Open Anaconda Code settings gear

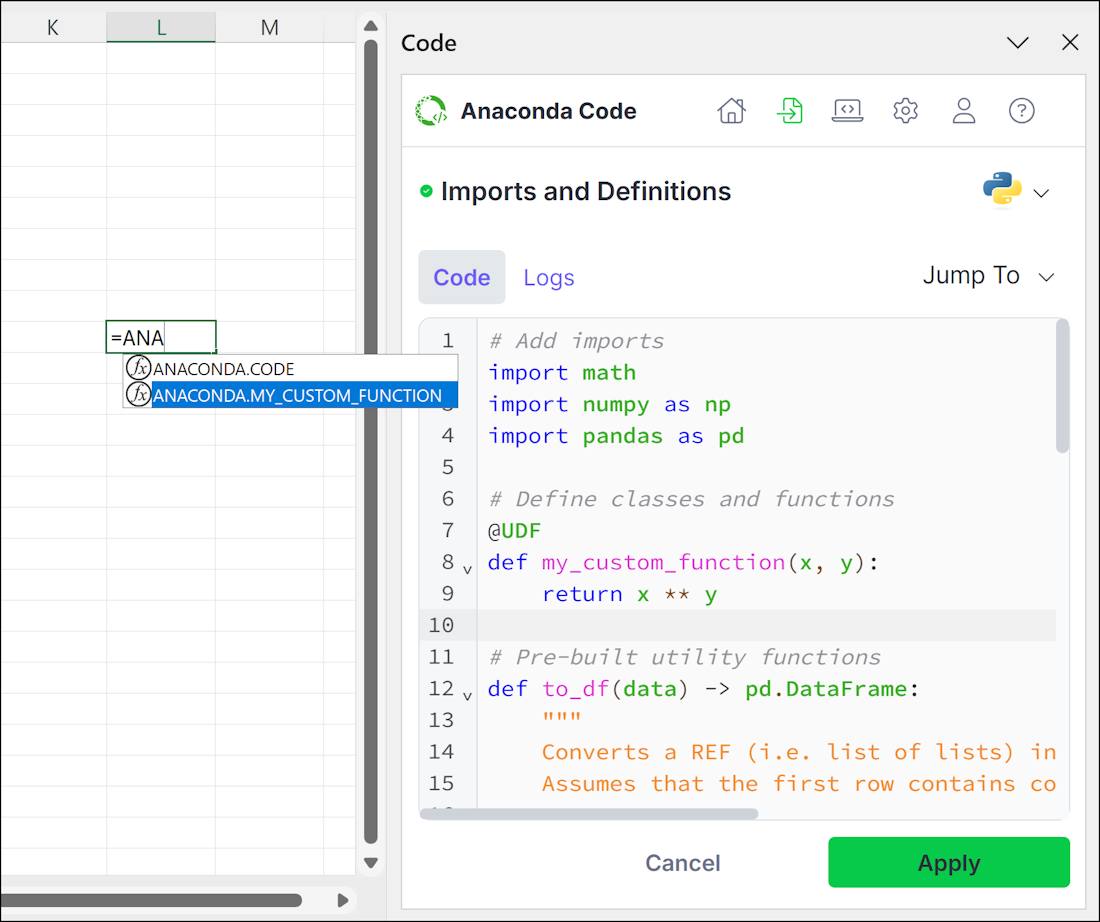coord(905,110)
